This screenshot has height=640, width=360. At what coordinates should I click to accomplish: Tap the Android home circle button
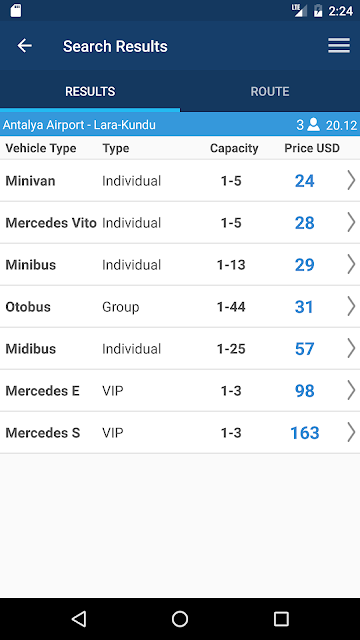(180, 619)
